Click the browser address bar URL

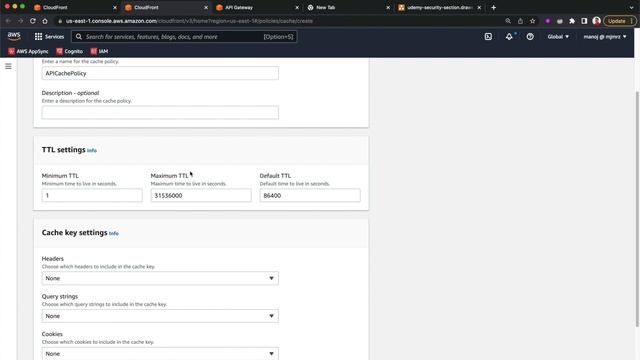tap(189, 21)
